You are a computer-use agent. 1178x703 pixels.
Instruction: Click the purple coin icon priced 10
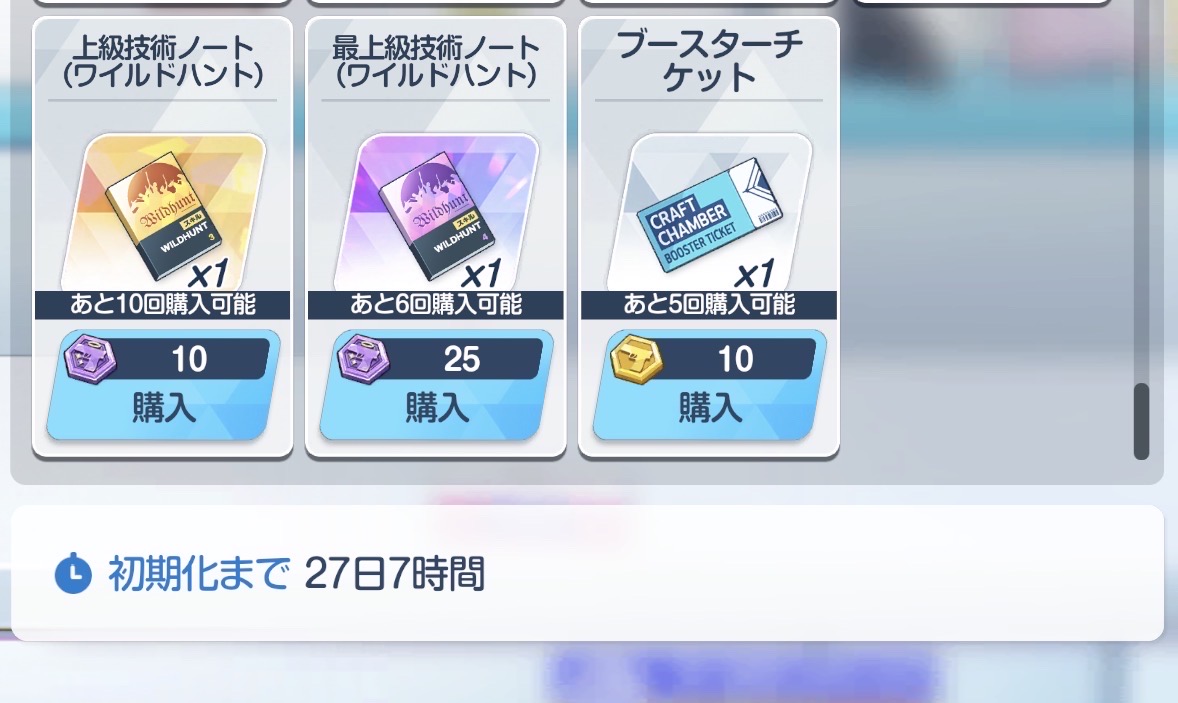(90, 359)
